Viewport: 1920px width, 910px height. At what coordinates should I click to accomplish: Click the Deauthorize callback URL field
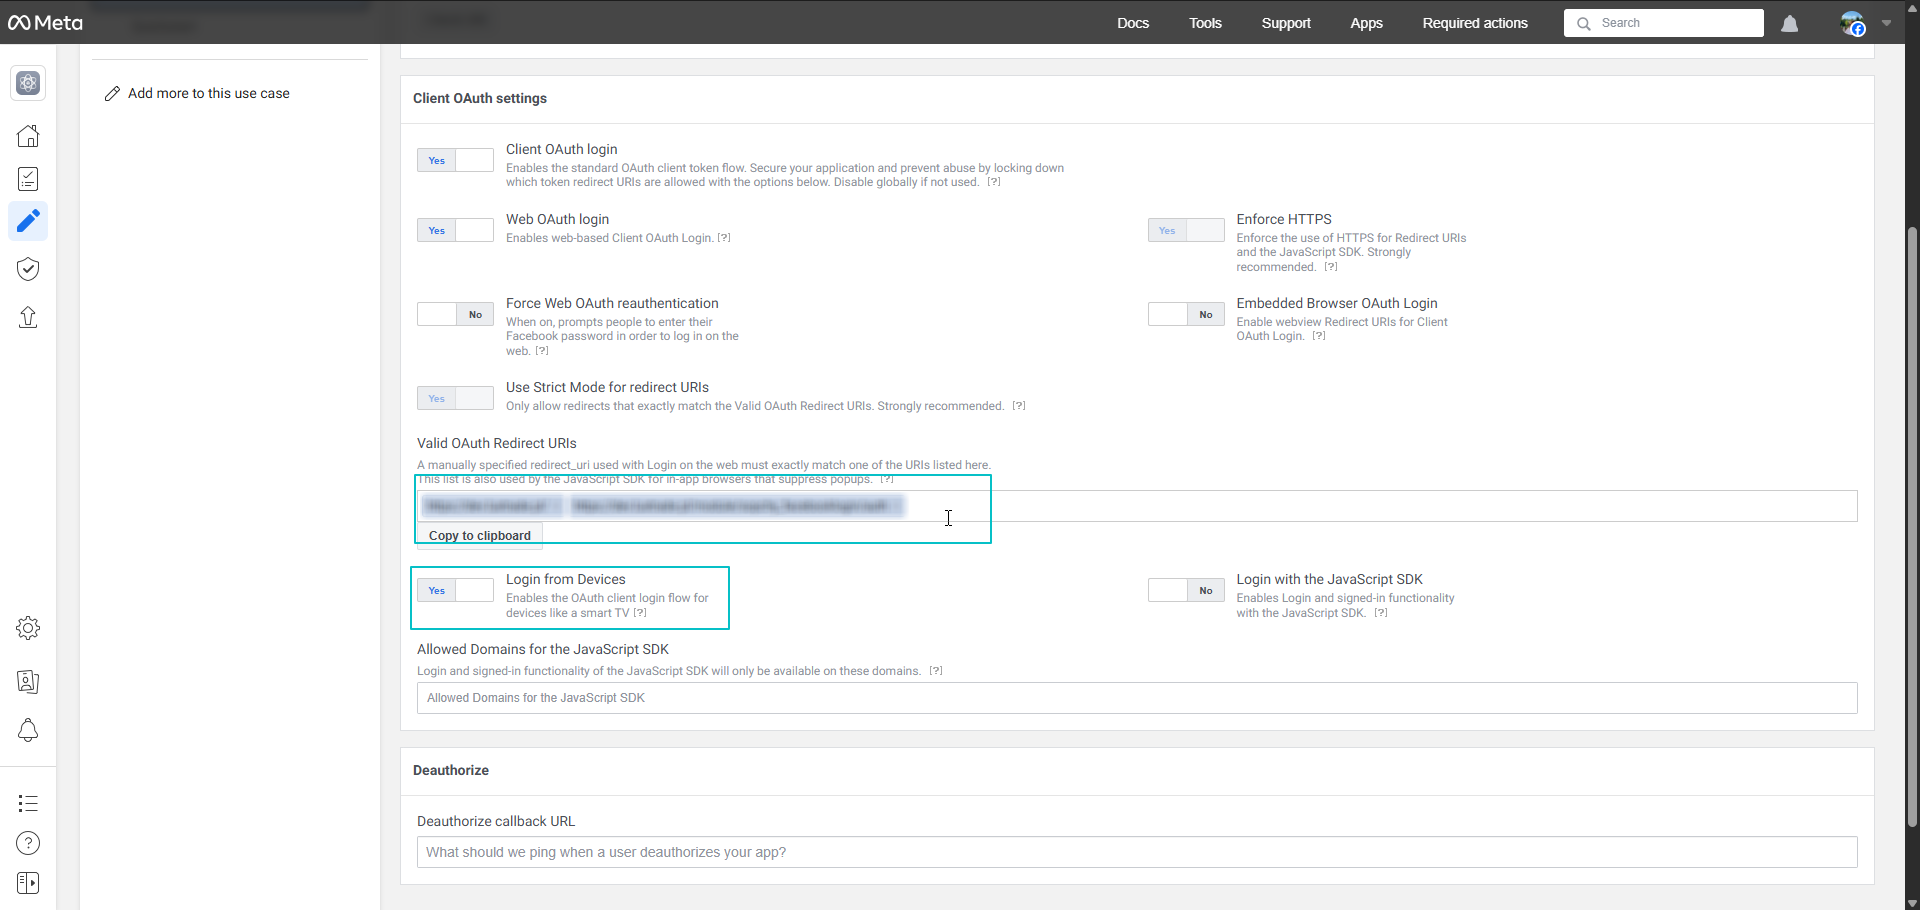(1137, 852)
